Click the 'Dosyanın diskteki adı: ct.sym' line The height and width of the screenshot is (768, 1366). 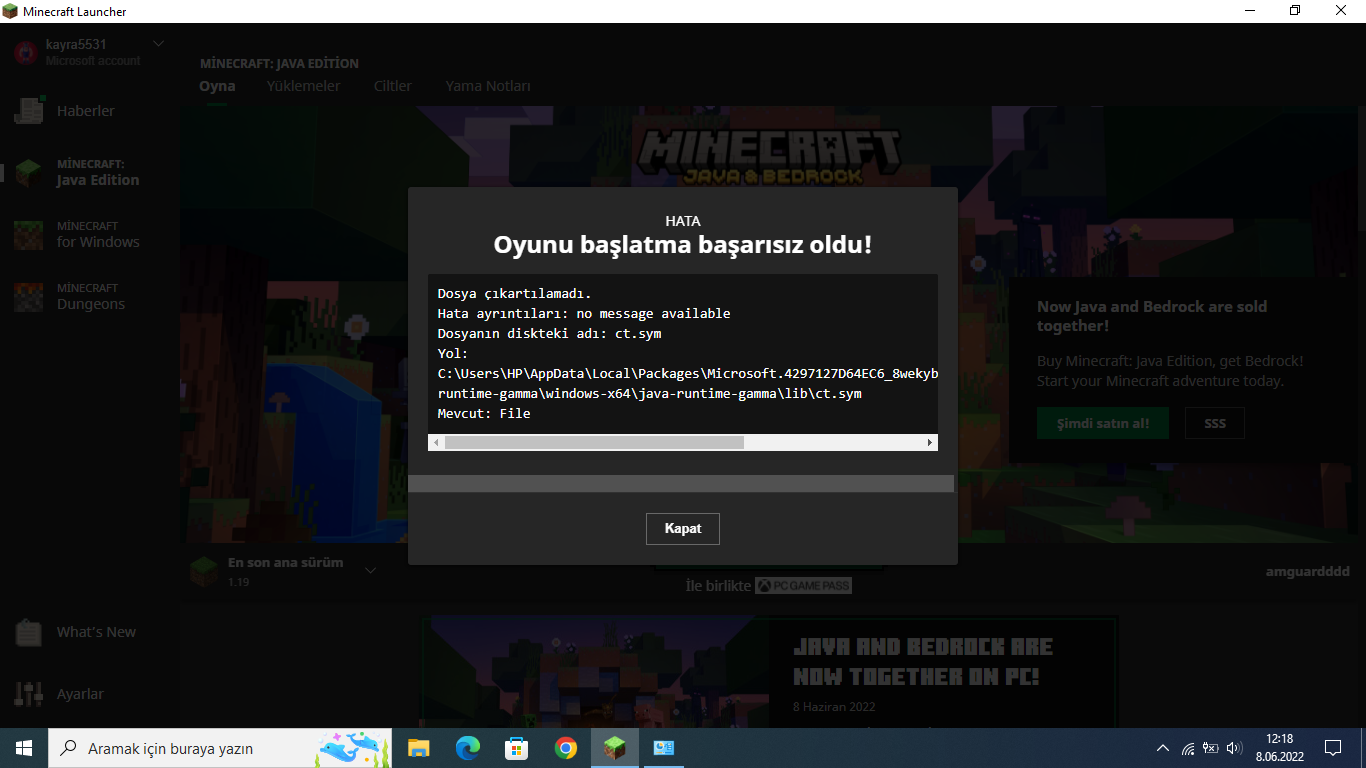click(550, 333)
